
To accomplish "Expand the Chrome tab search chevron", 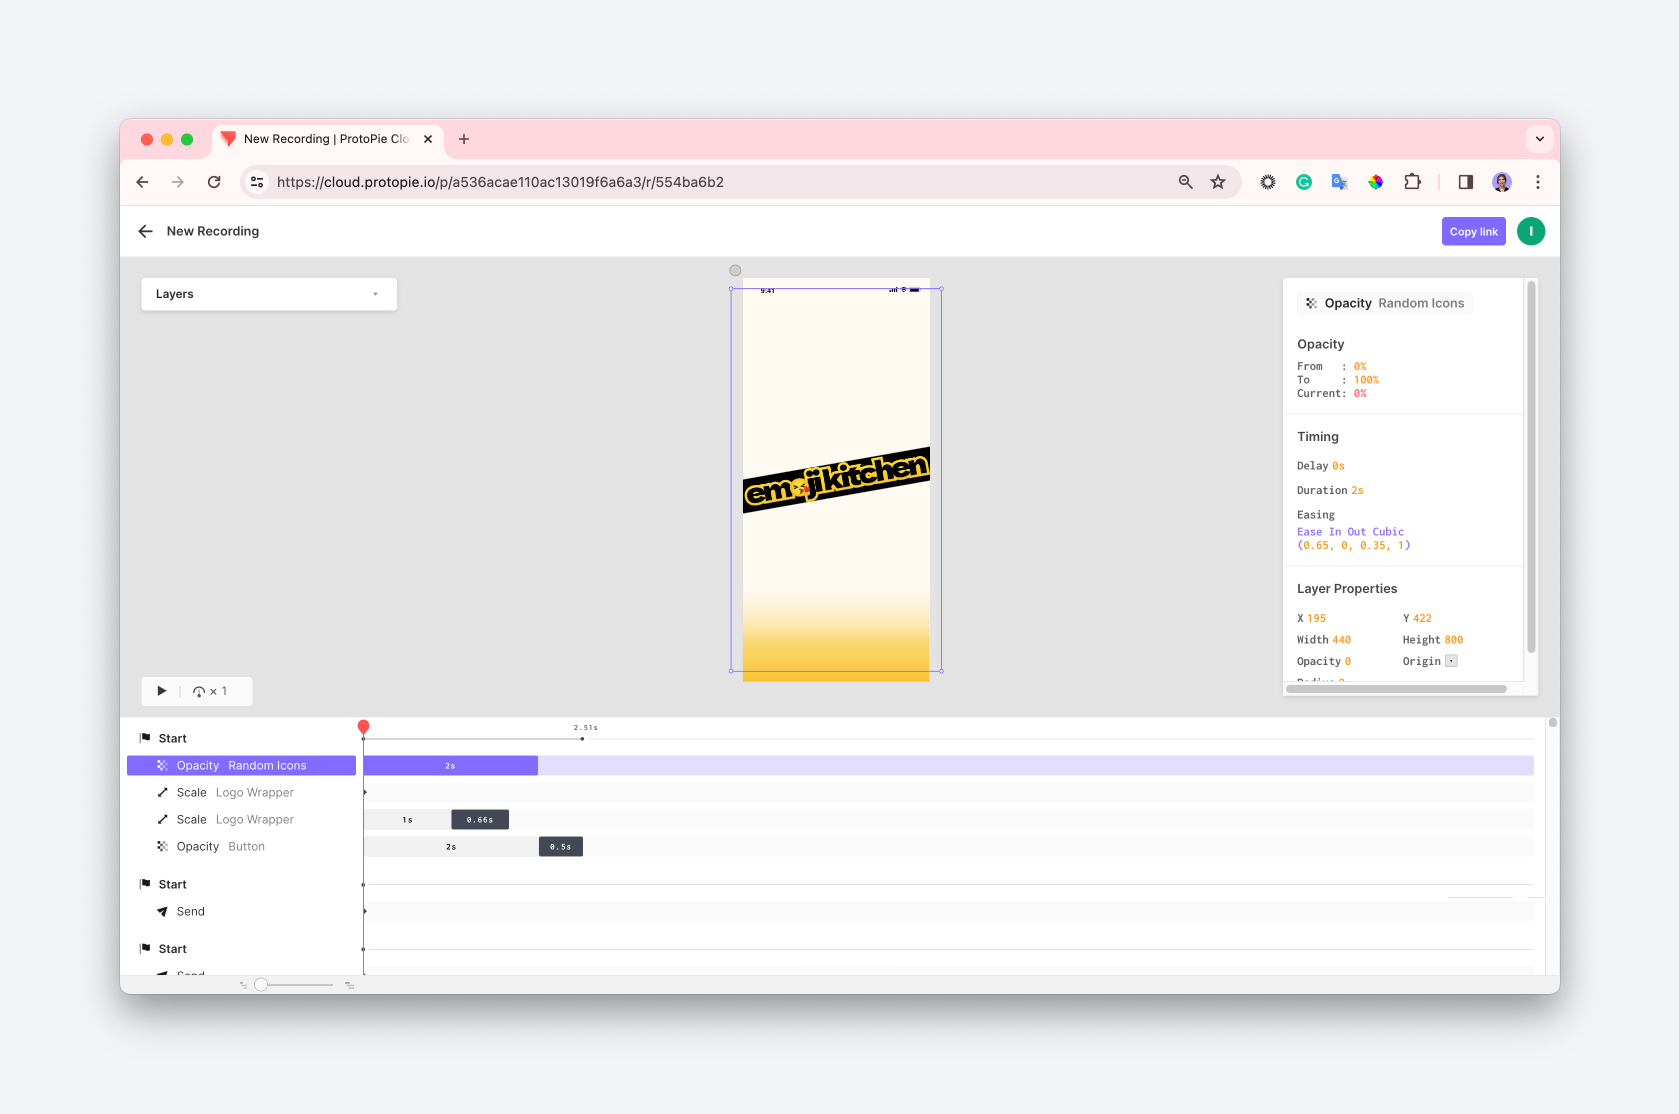I will click(x=1540, y=139).
